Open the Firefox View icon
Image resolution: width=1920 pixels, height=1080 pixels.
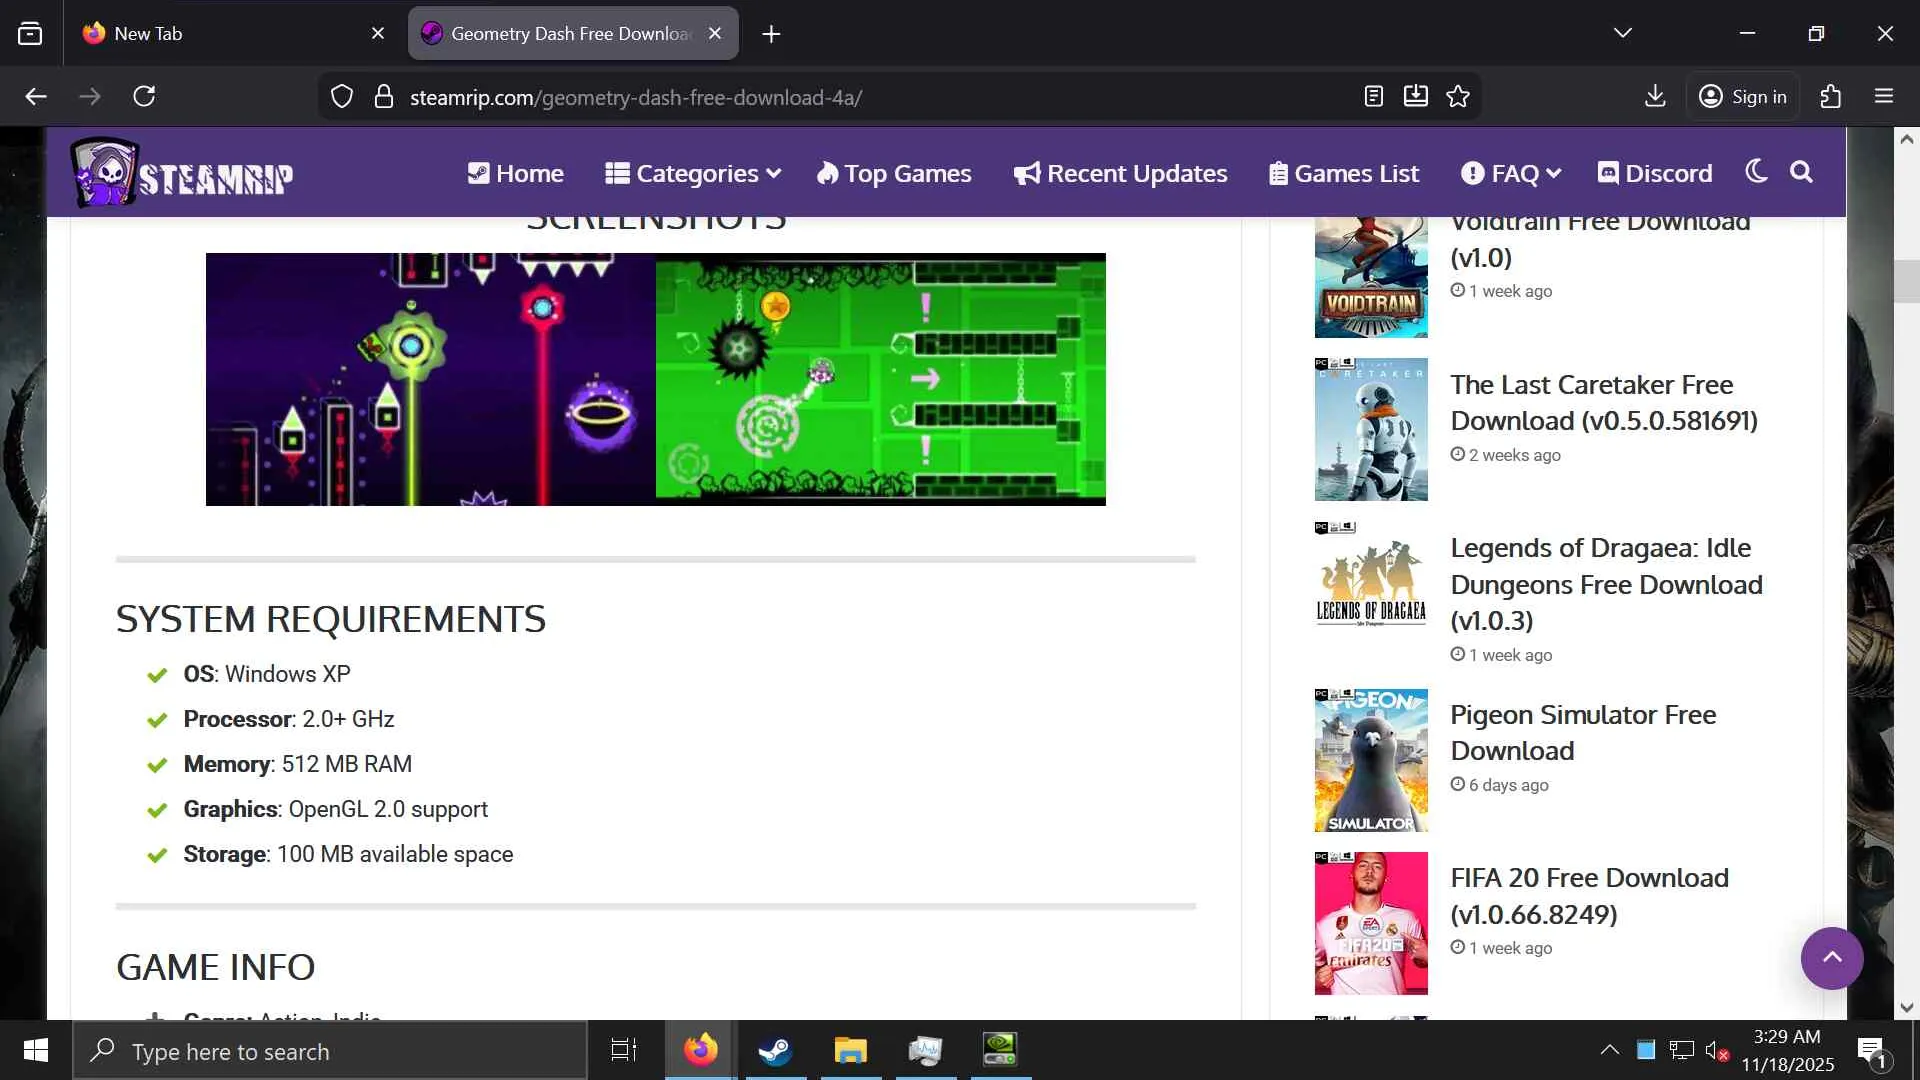[30, 33]
